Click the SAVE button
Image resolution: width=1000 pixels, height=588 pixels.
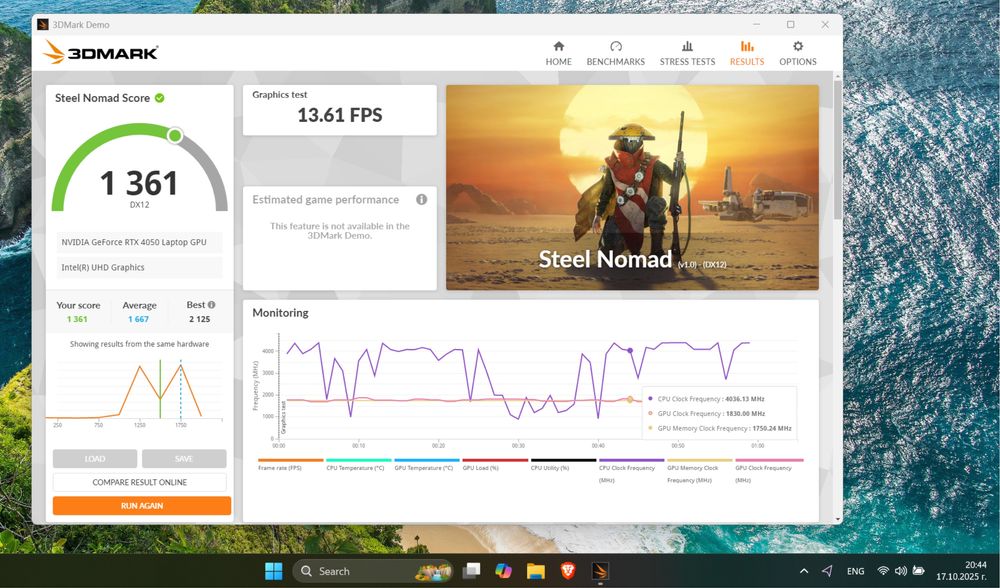184,459
